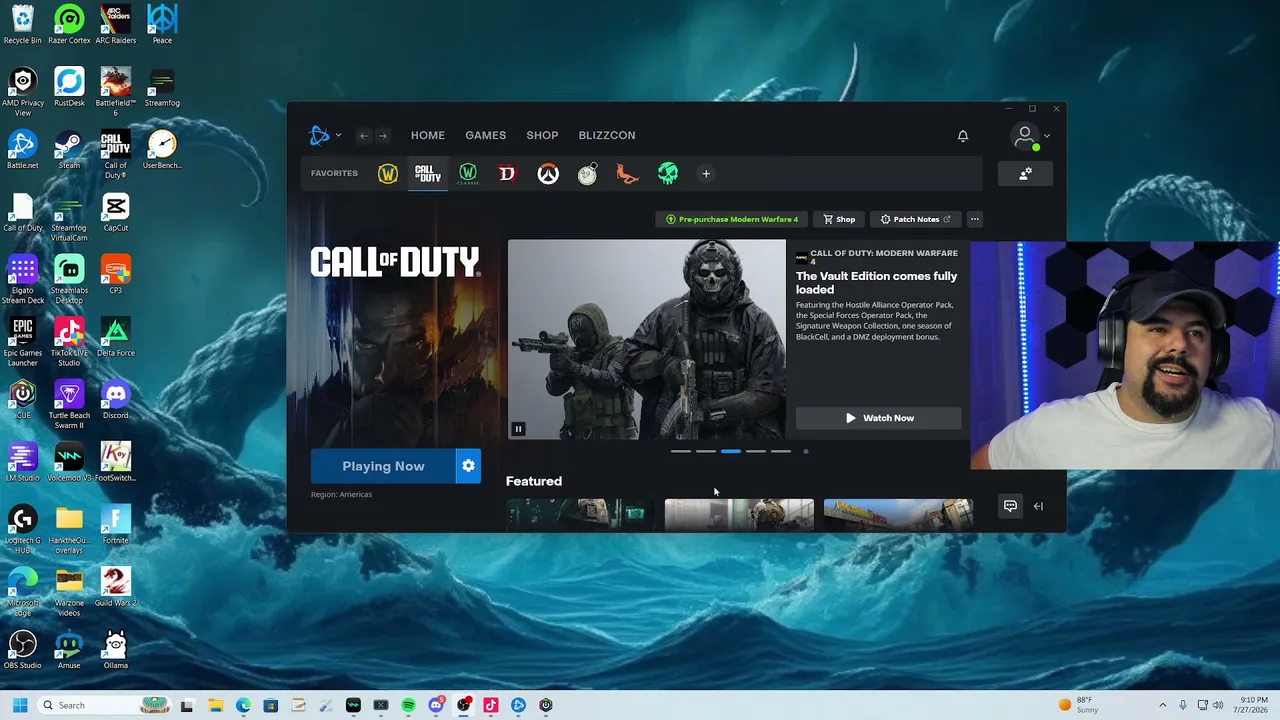Collapse the social panel arrow icon
The width and height of the screenshot is (1280, 720).
pyautogui.click(x=1038, y=506)
